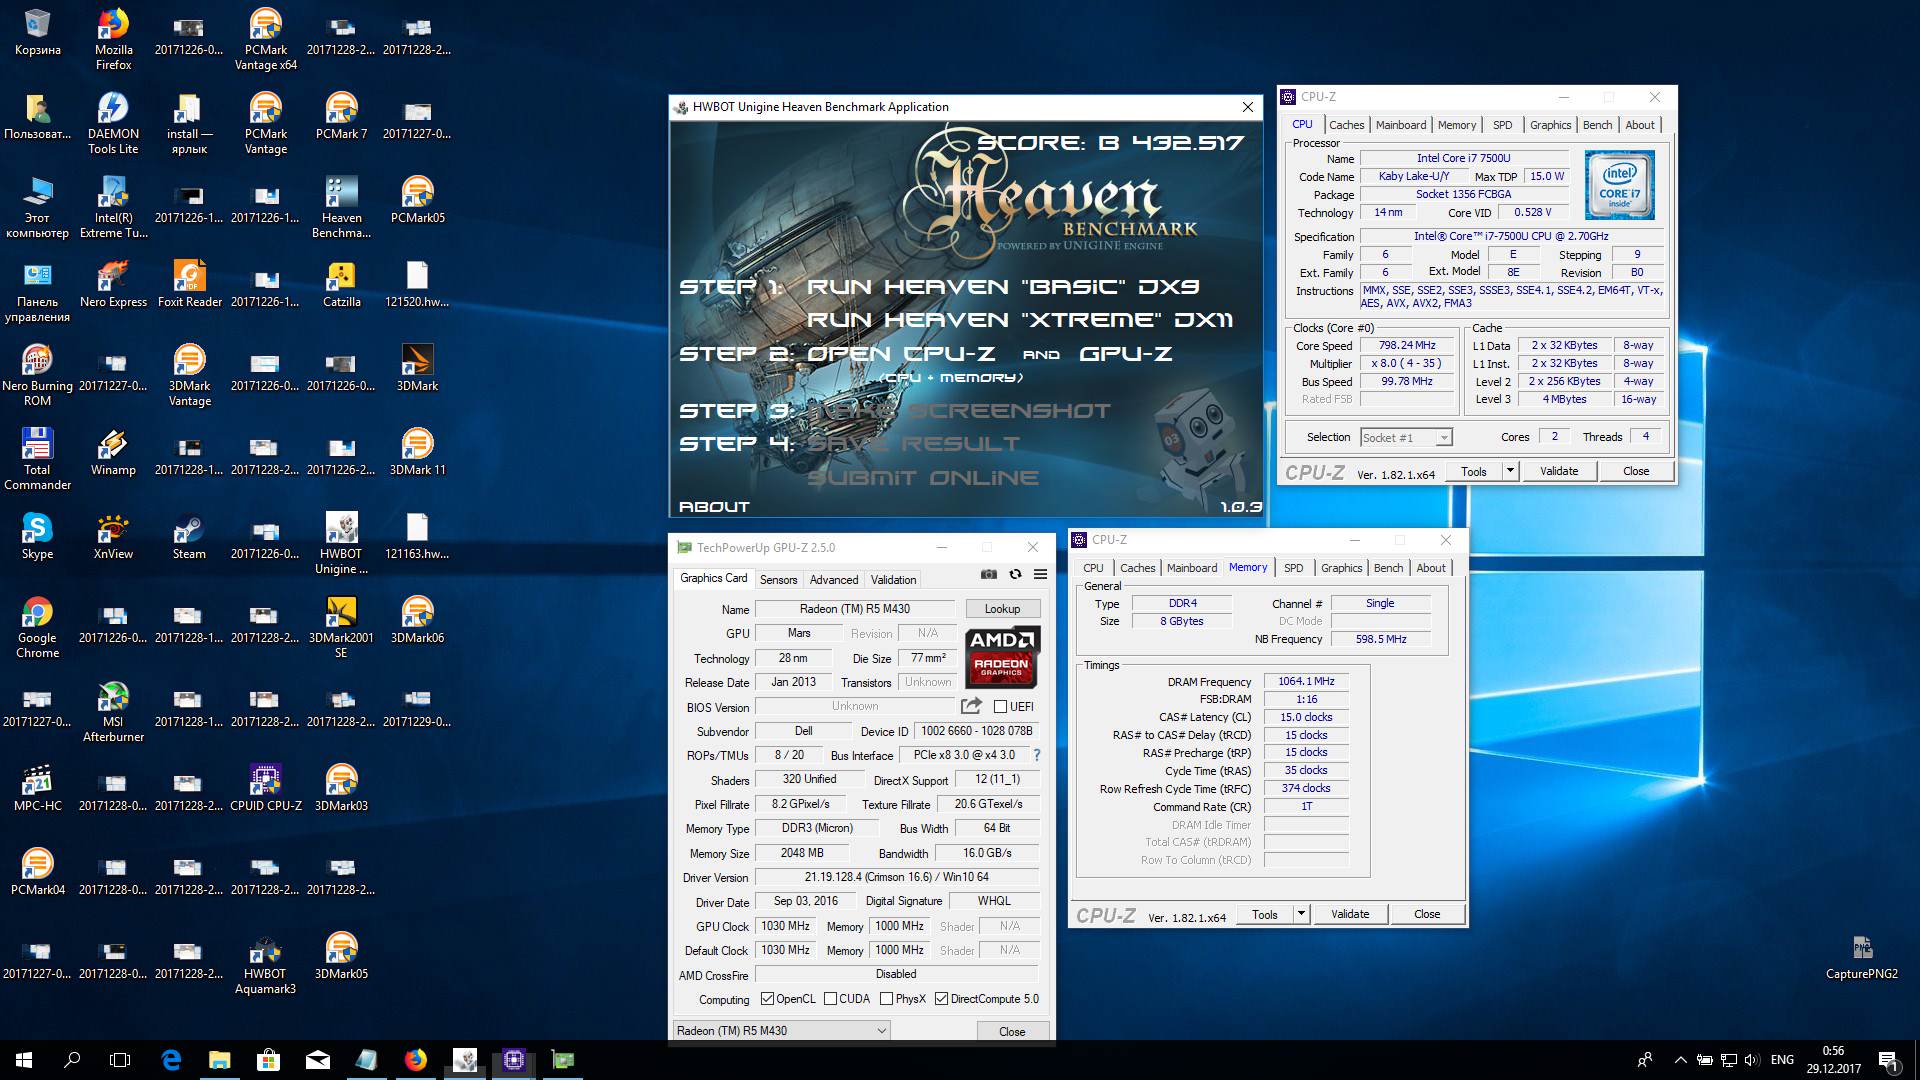Switch to Validation tab in GPU-Z

pos(893,580)
